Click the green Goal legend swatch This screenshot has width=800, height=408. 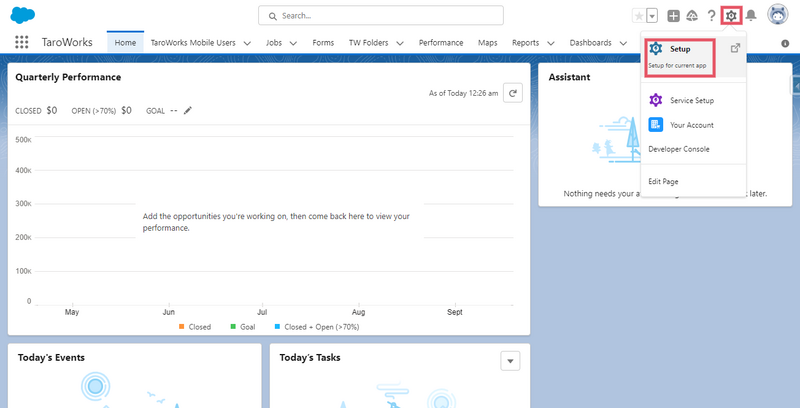coord(233,326)
